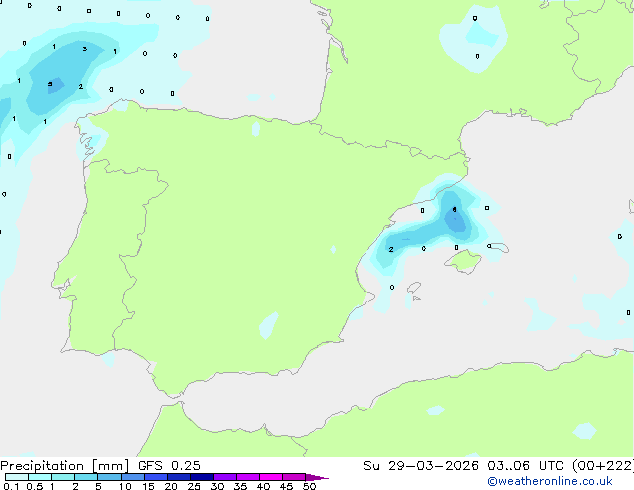Screen dimensions: 634x490
Task: Click the 45–50 mm legend swatch
Action: pyautogui.click(x=294, y=477)
